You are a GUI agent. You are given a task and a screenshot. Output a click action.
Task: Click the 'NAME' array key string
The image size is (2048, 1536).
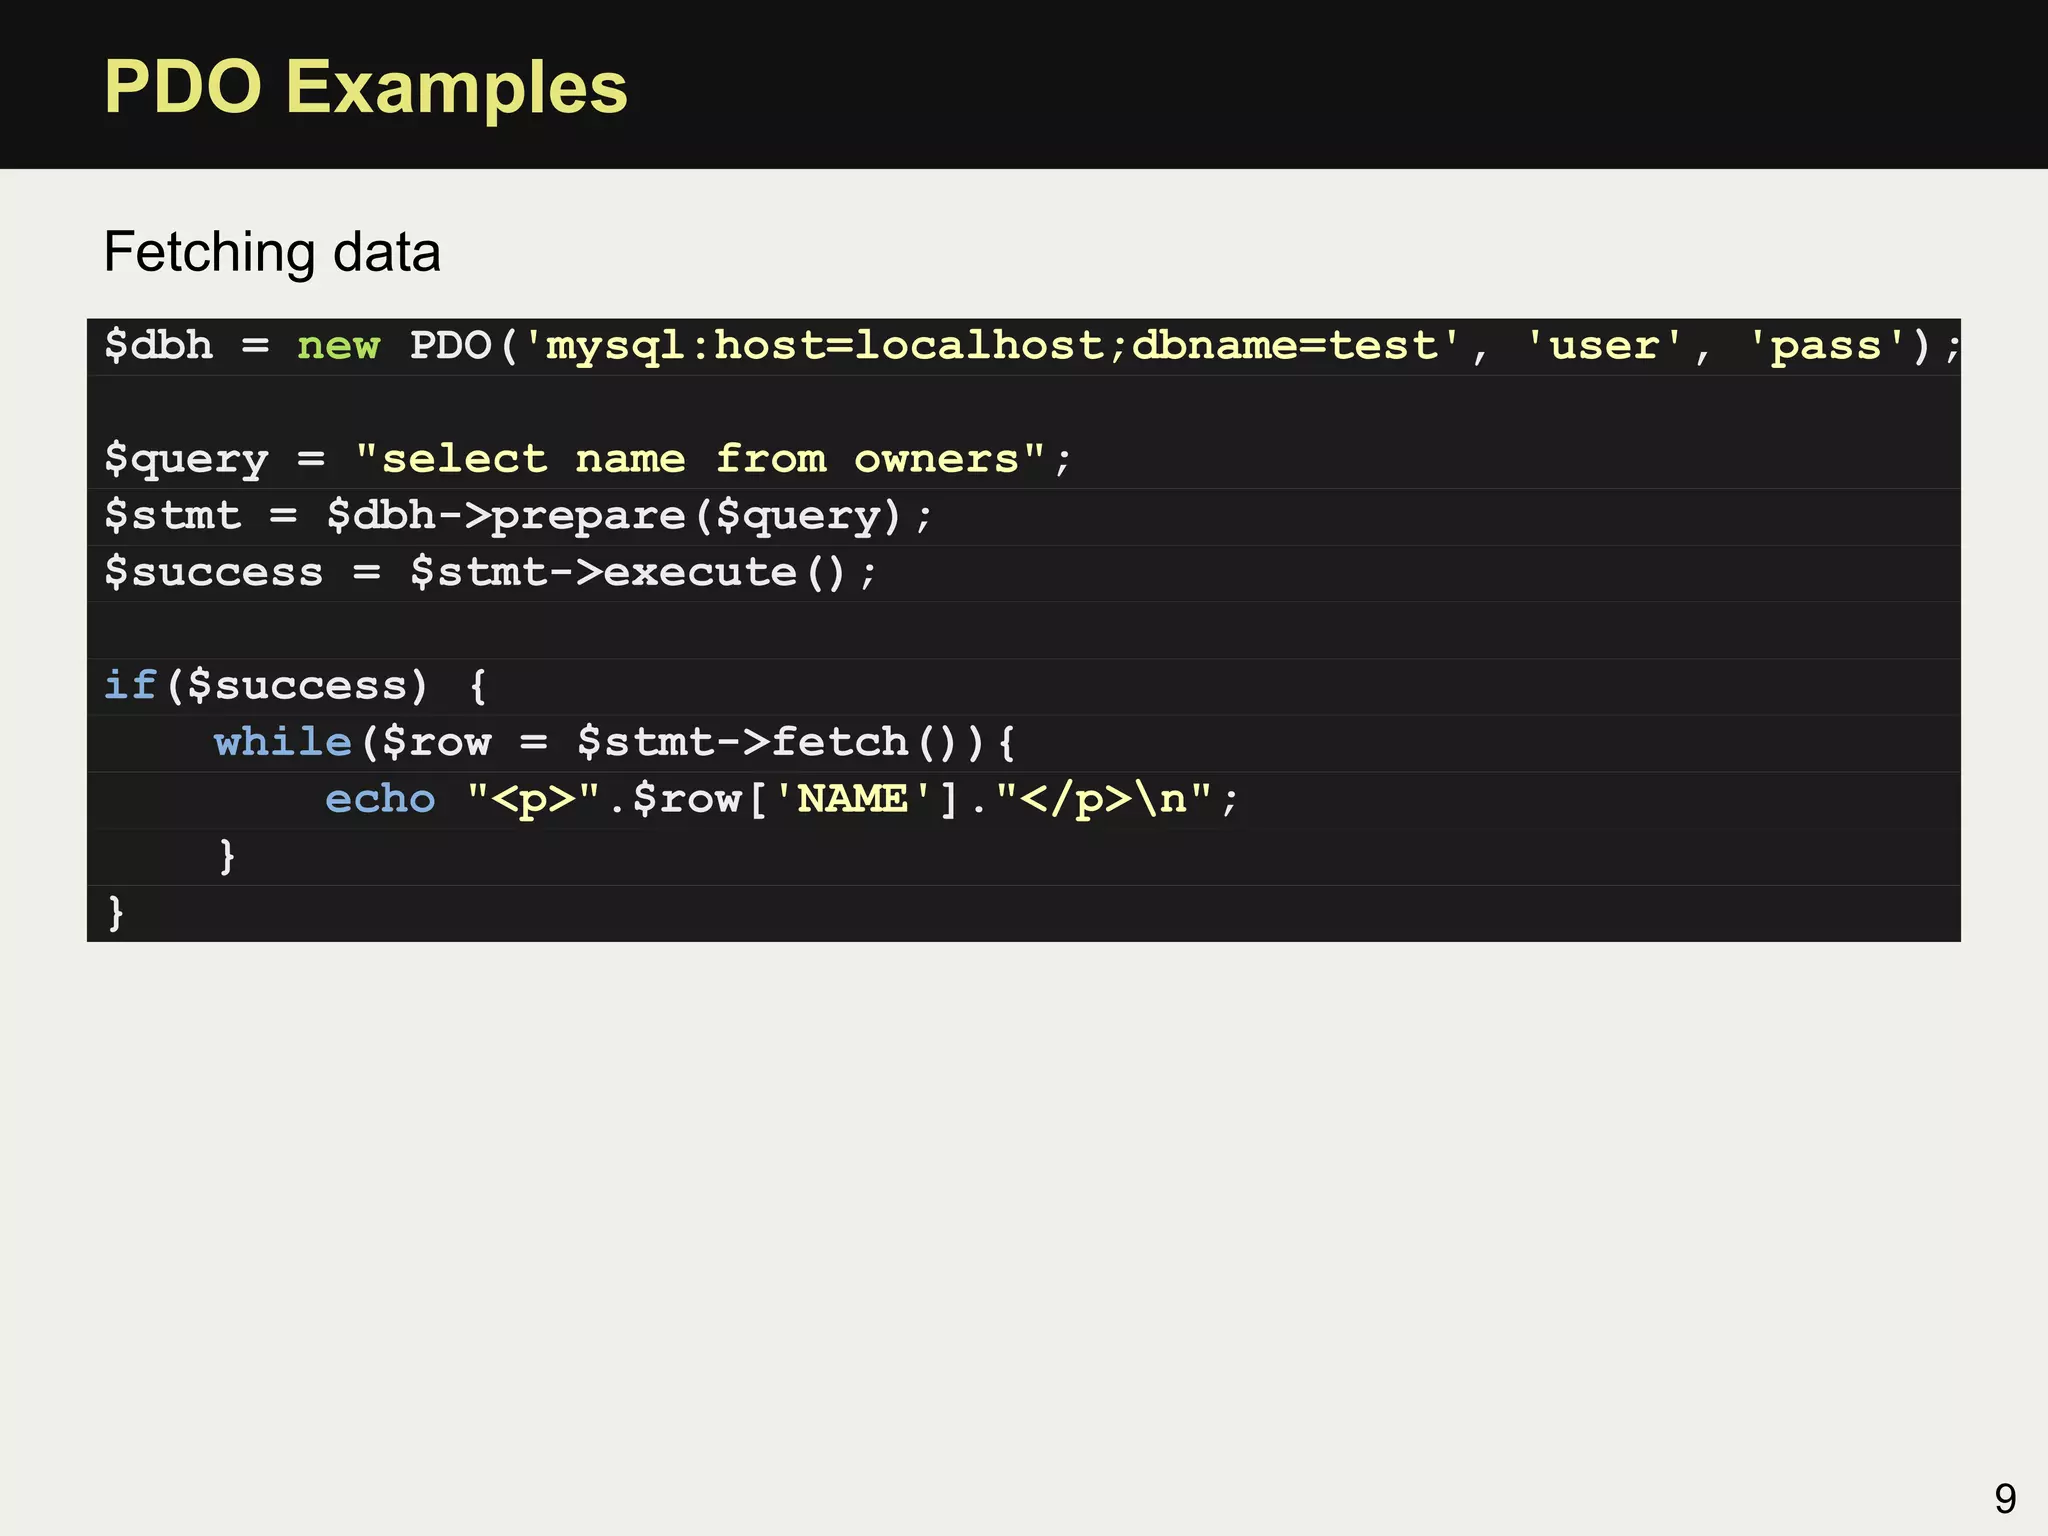[x=852, y=799]
